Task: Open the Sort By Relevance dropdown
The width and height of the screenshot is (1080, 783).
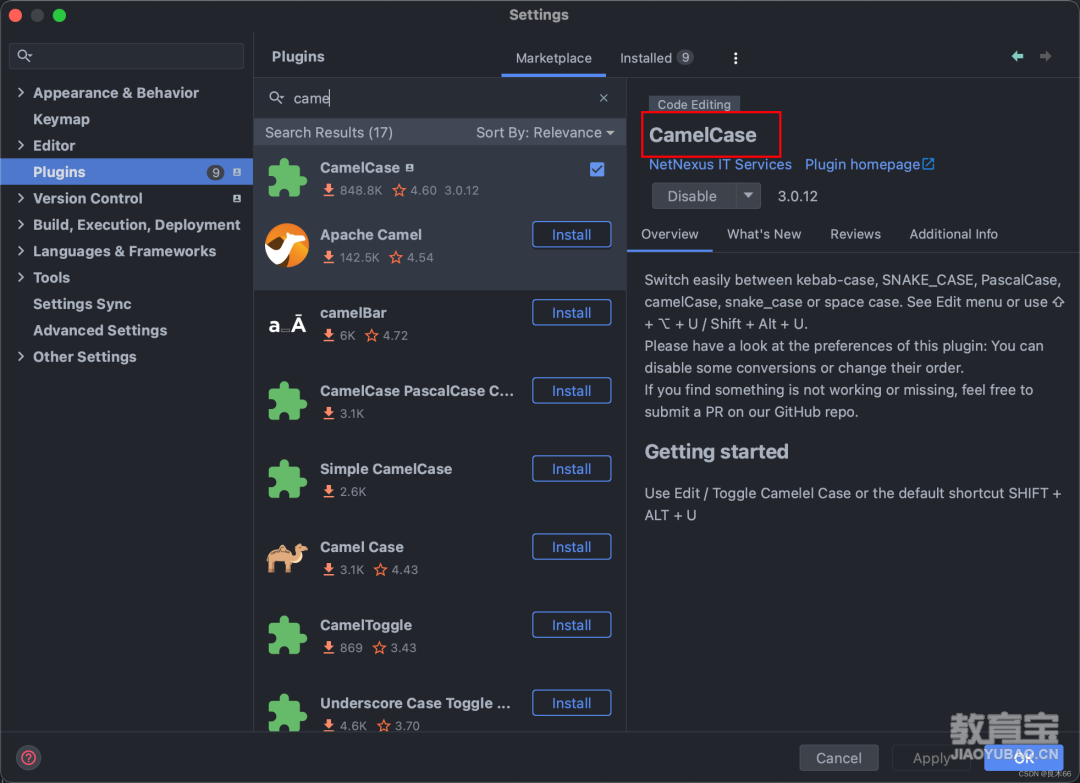Action: pyautogui.click(x=545, y=132)
